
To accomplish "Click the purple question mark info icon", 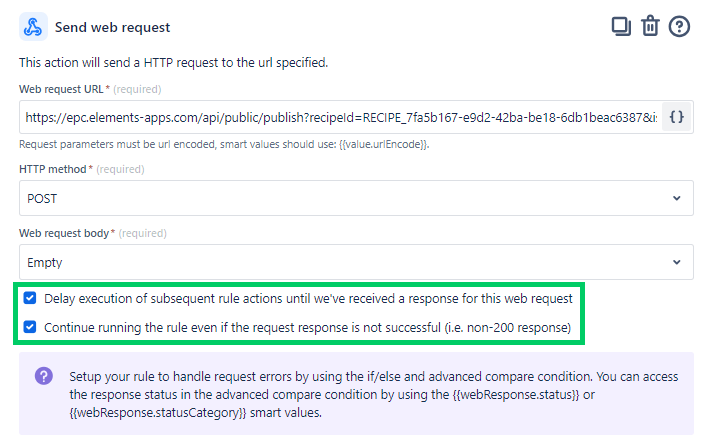I will coord(44,376).
